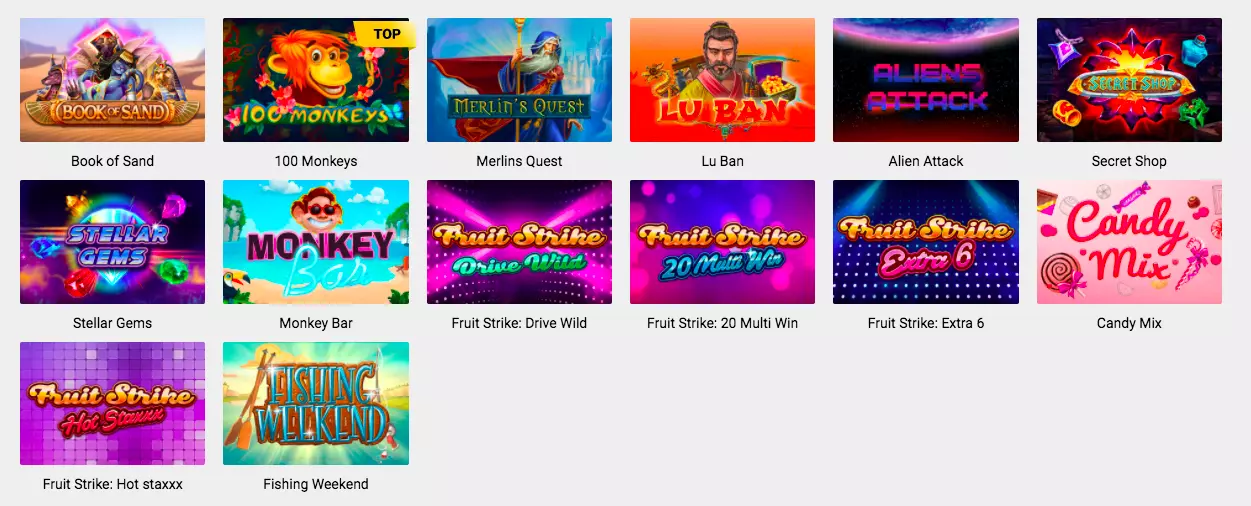
Task: Click the "Fishing Weekend" caption link
Action: [316, 484]
